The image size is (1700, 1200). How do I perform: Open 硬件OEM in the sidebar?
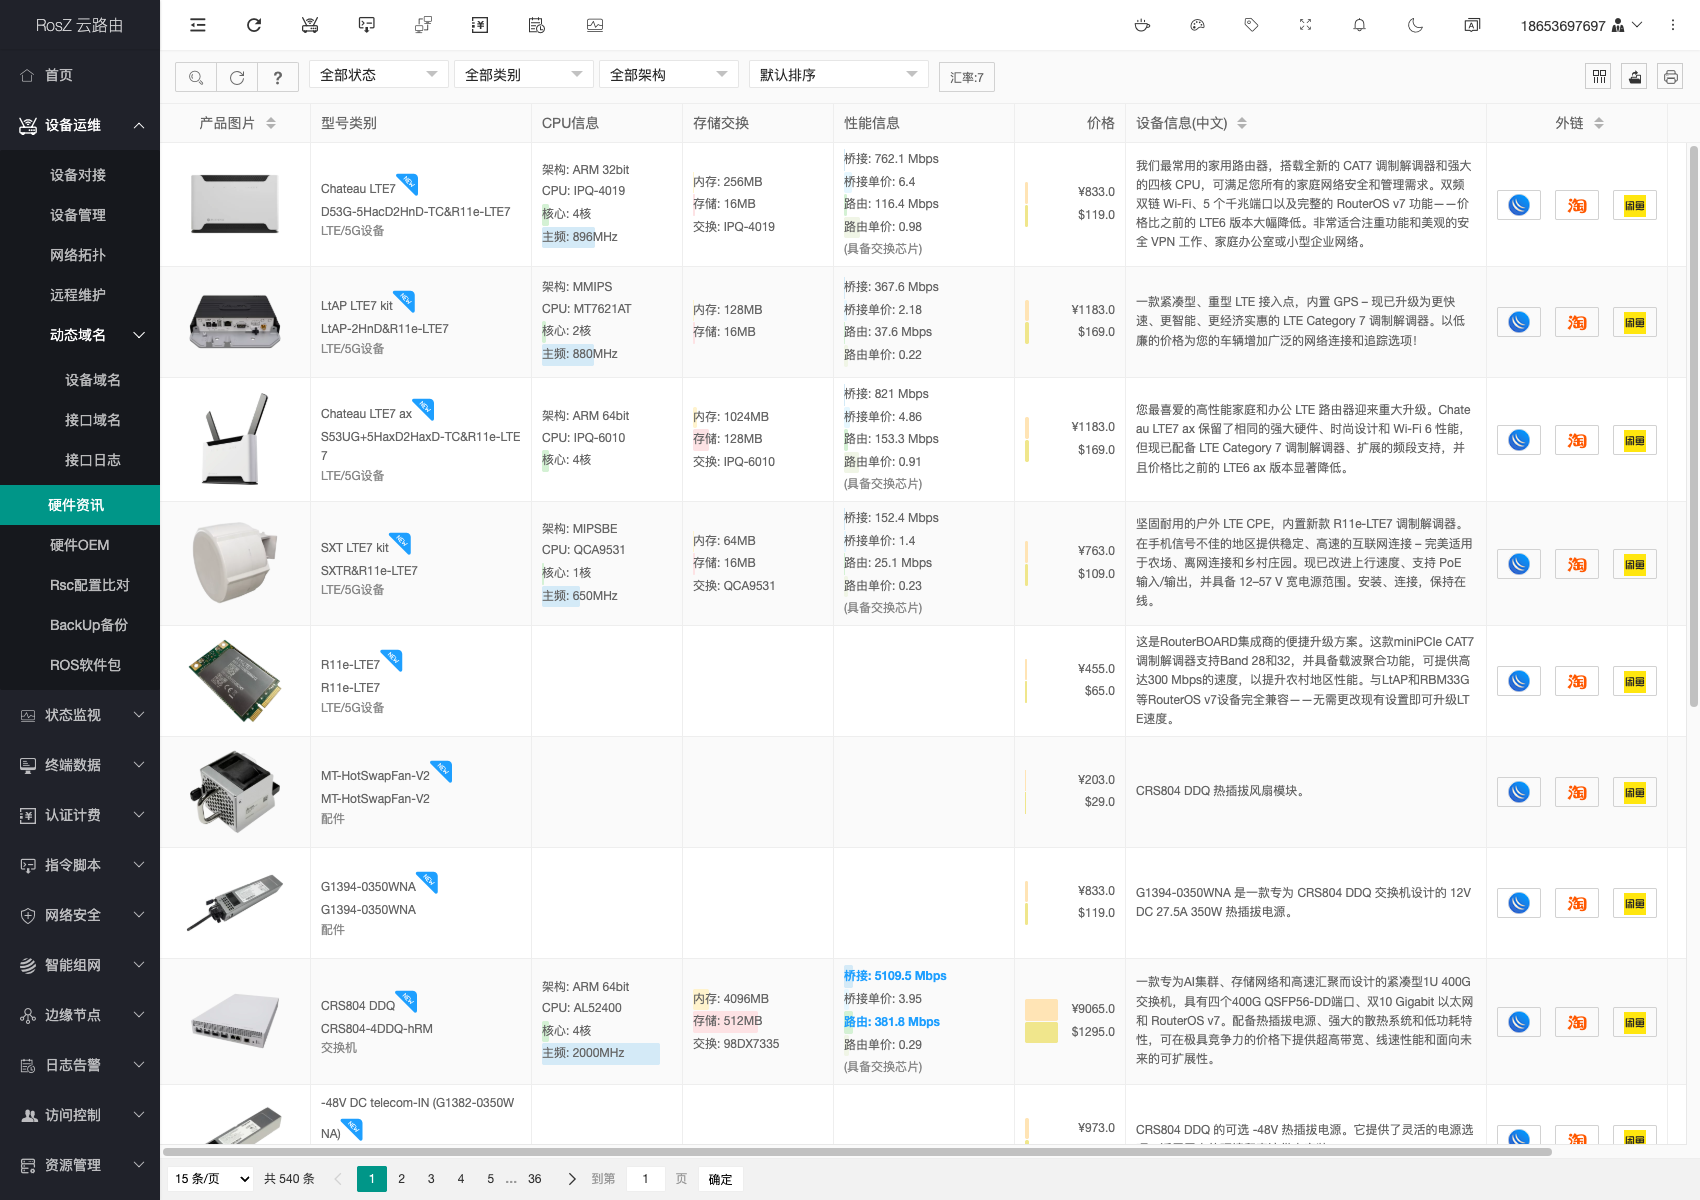(80, 545)
